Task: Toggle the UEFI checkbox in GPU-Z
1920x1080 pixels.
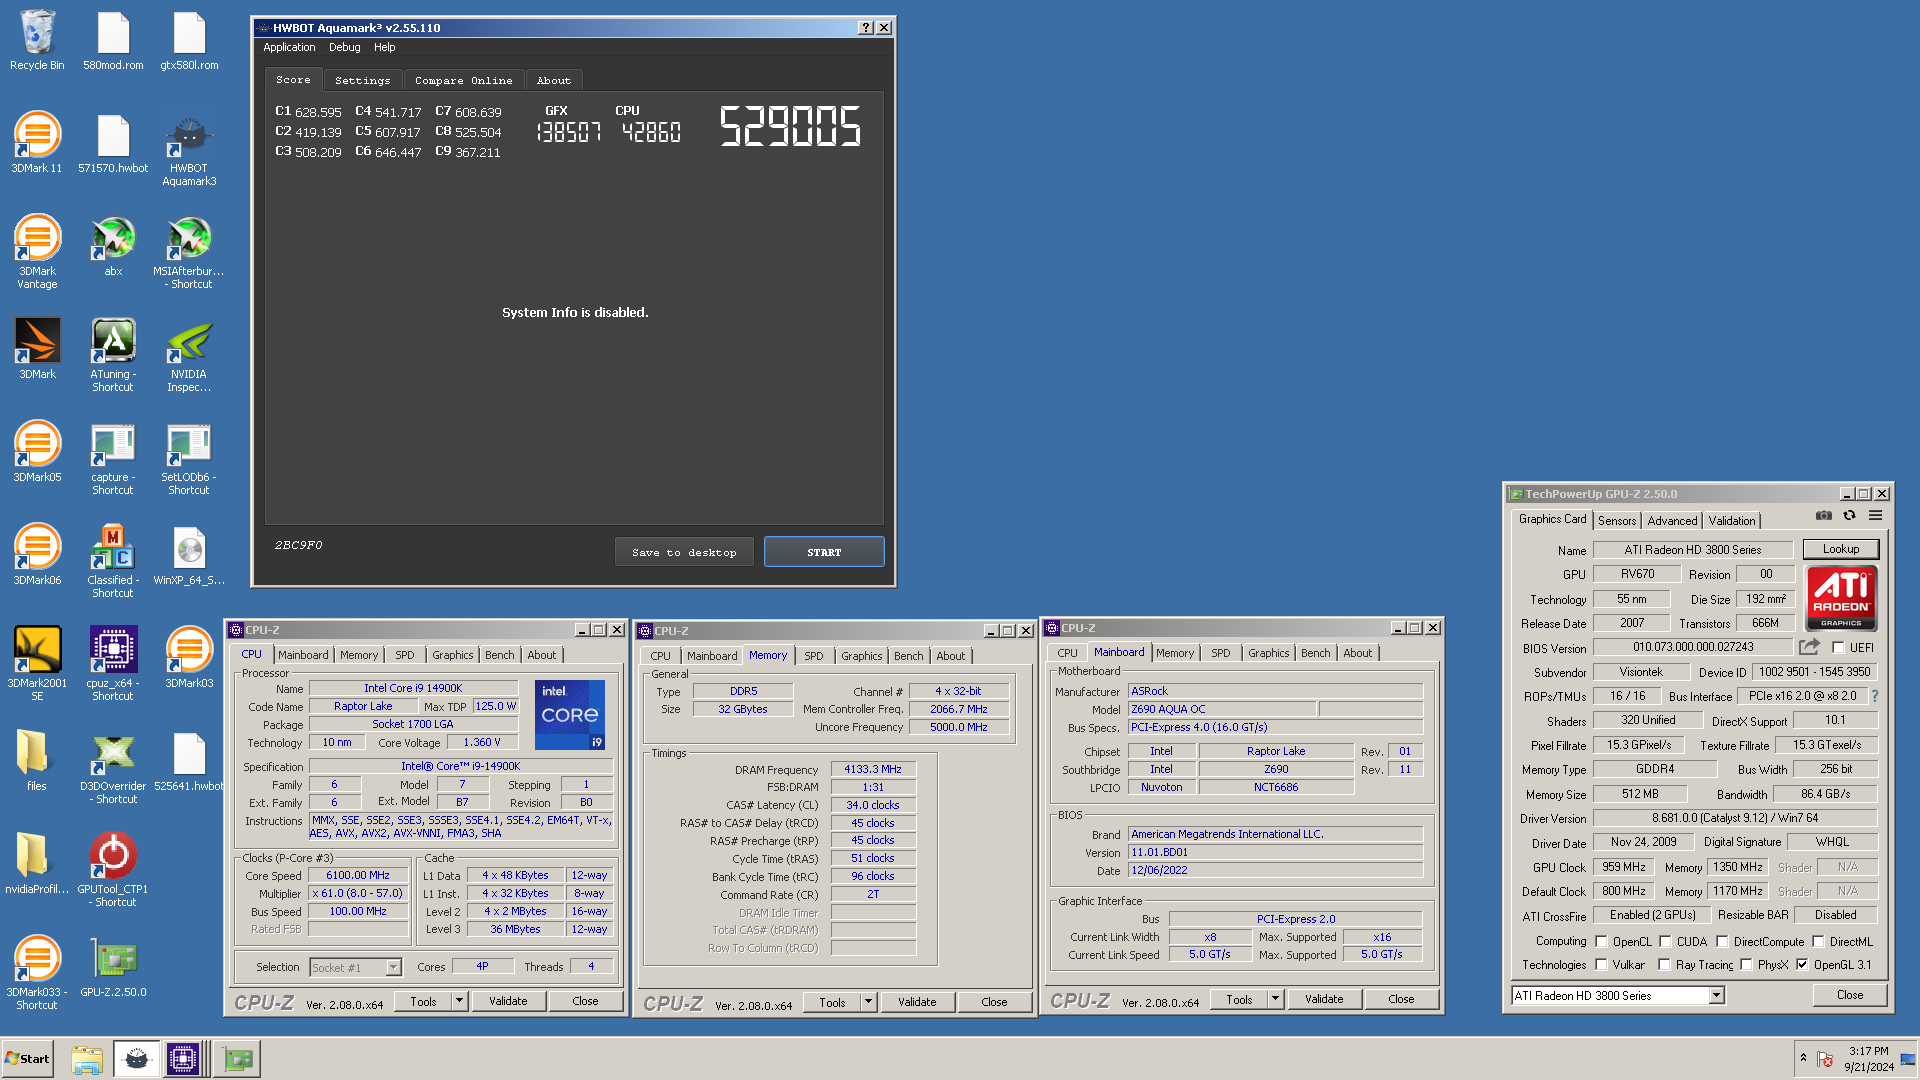Action: pos(1838,647)
